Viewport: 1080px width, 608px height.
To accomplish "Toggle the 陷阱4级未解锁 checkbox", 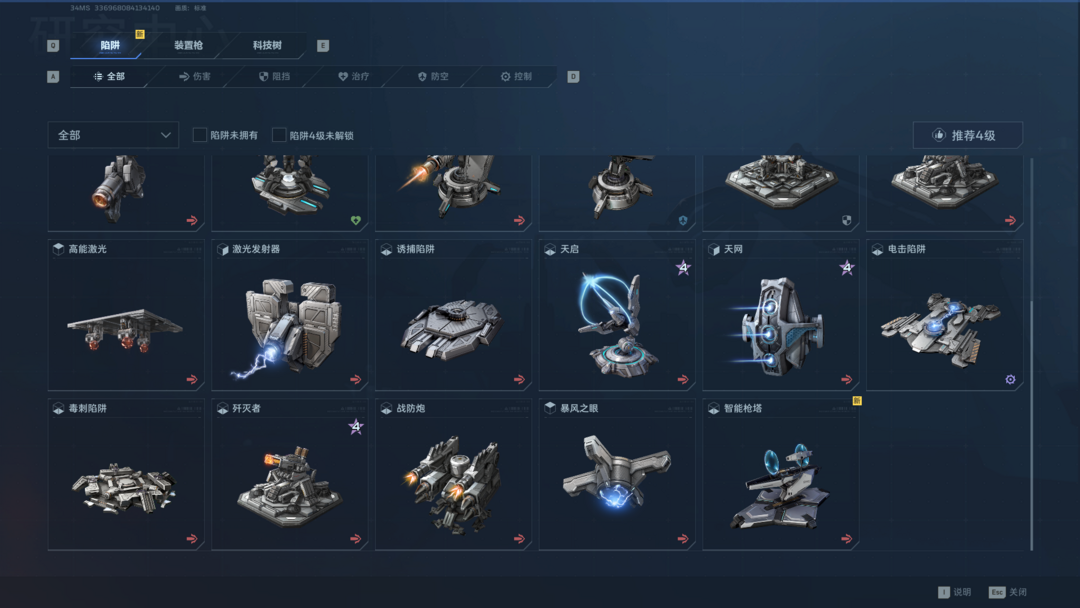I will click(279, 135).
